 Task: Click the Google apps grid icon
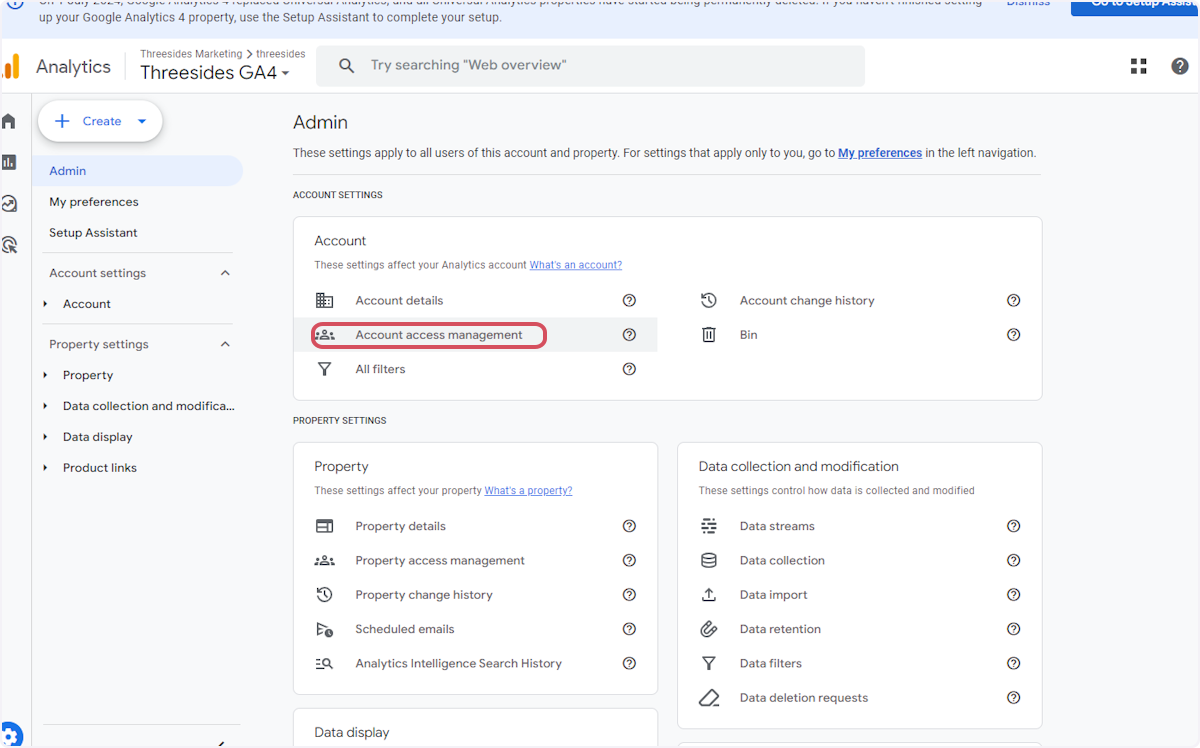1138,66
